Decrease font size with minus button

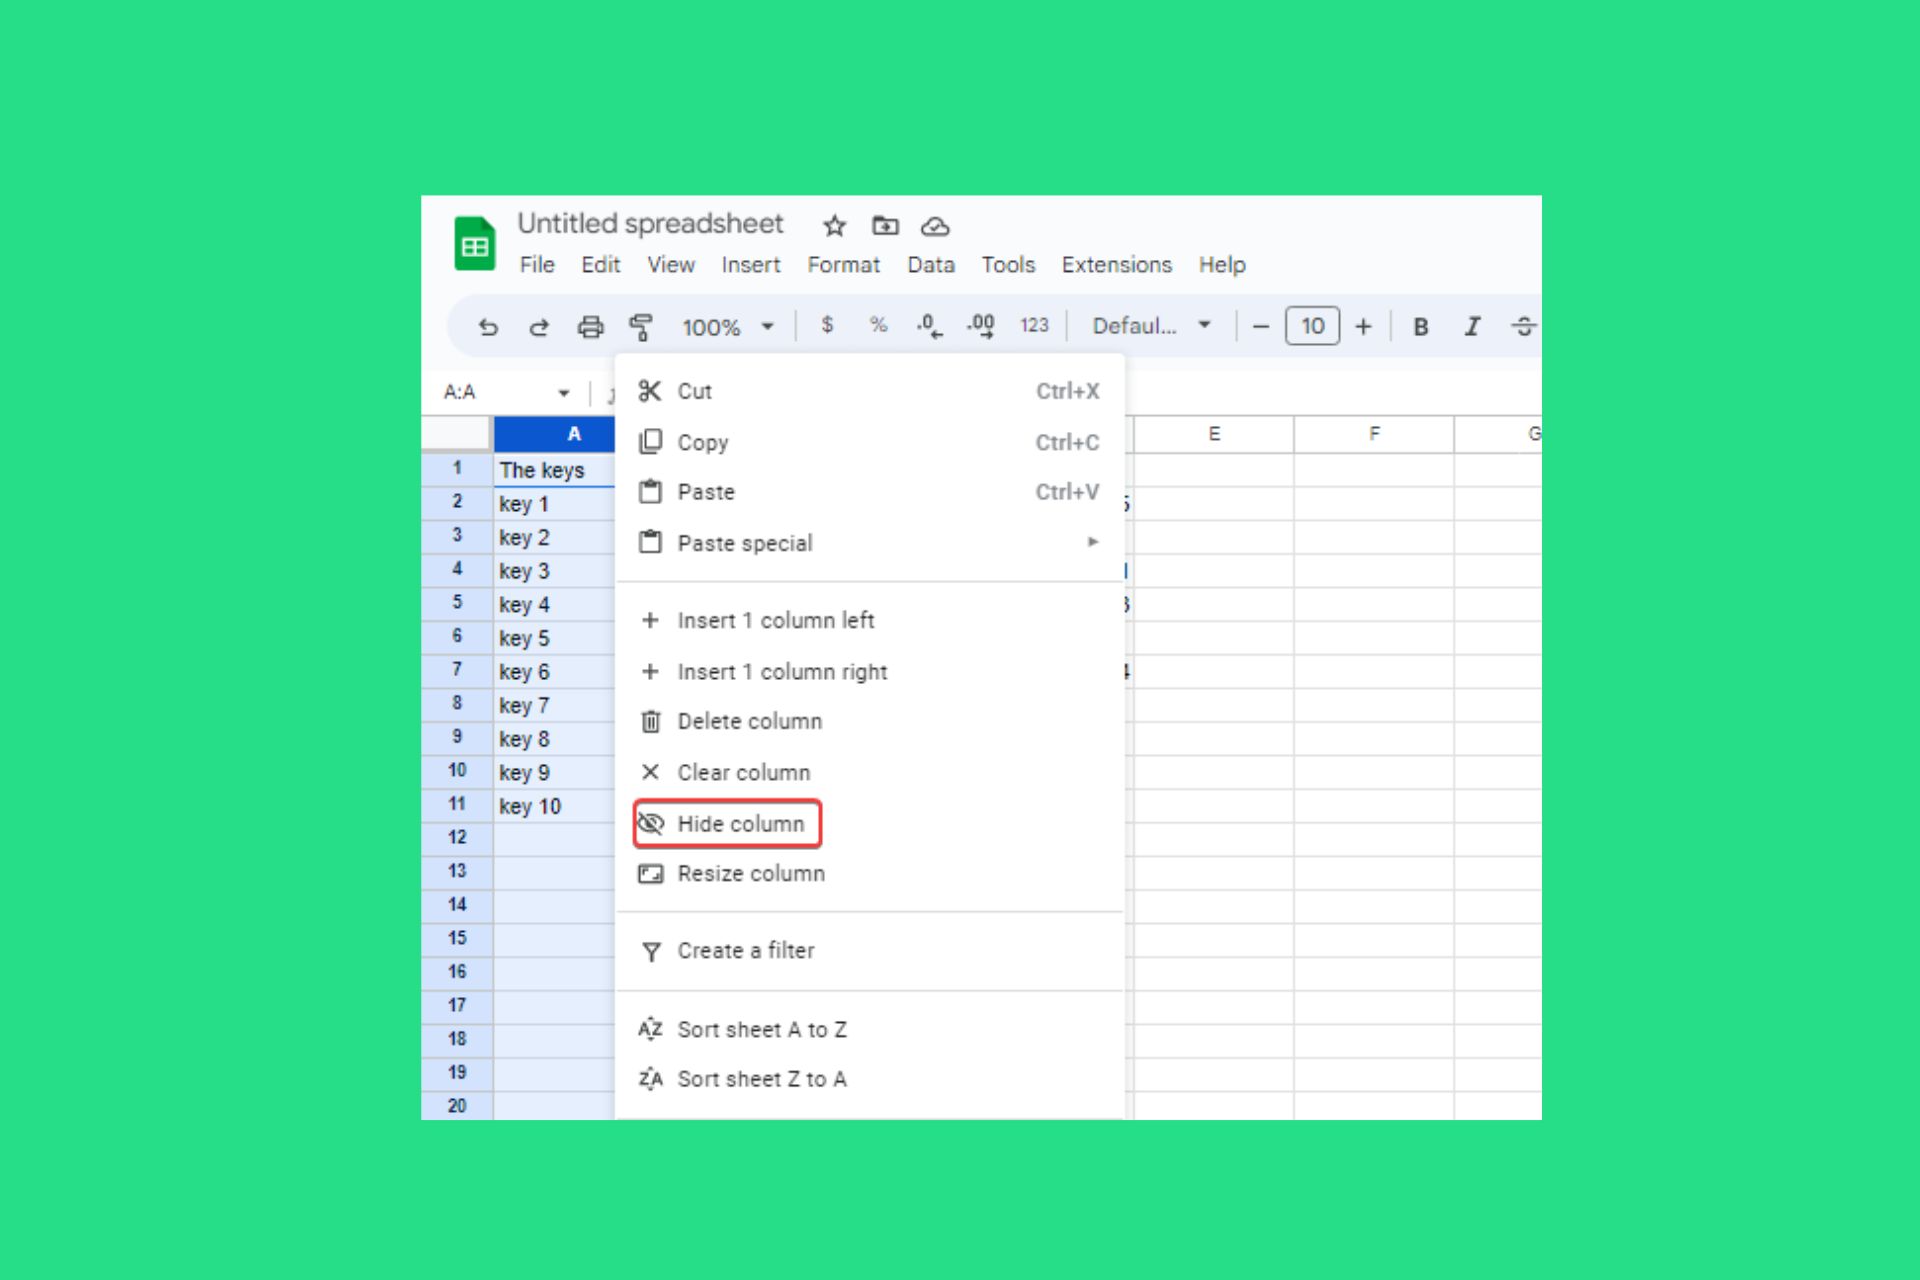pos(1261,326)
